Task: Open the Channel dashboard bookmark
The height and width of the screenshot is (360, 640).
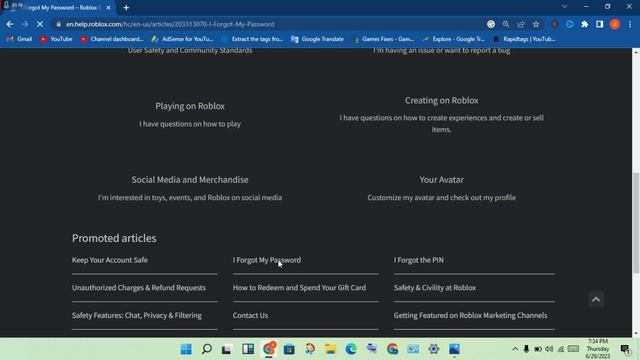Action: point(112,39)
